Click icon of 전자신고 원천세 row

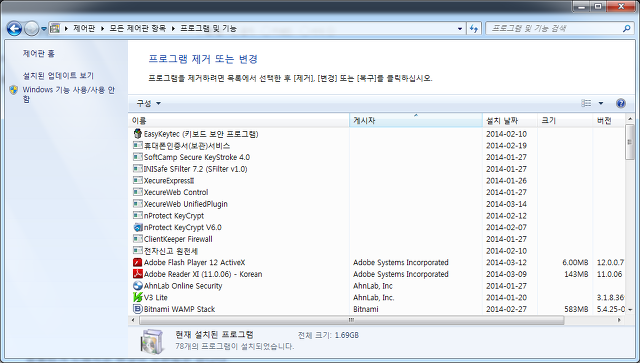coord(138,250)
